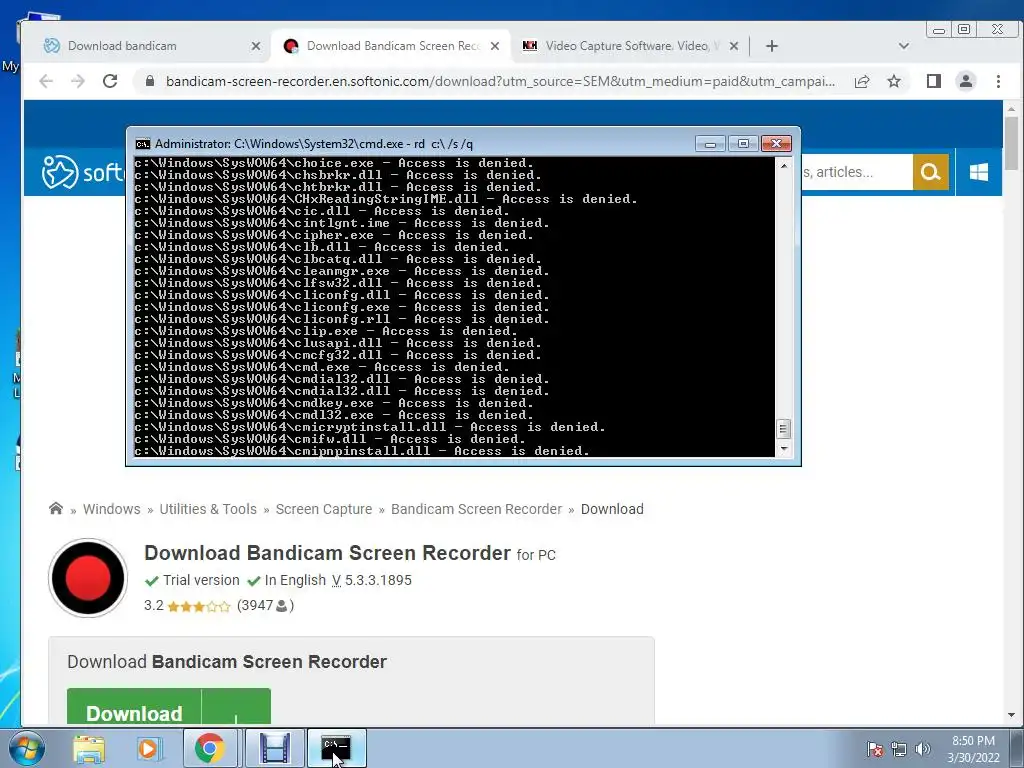Open the Windows Start button
Viewport: 1024px width, 768px height.
coord(27,748)
